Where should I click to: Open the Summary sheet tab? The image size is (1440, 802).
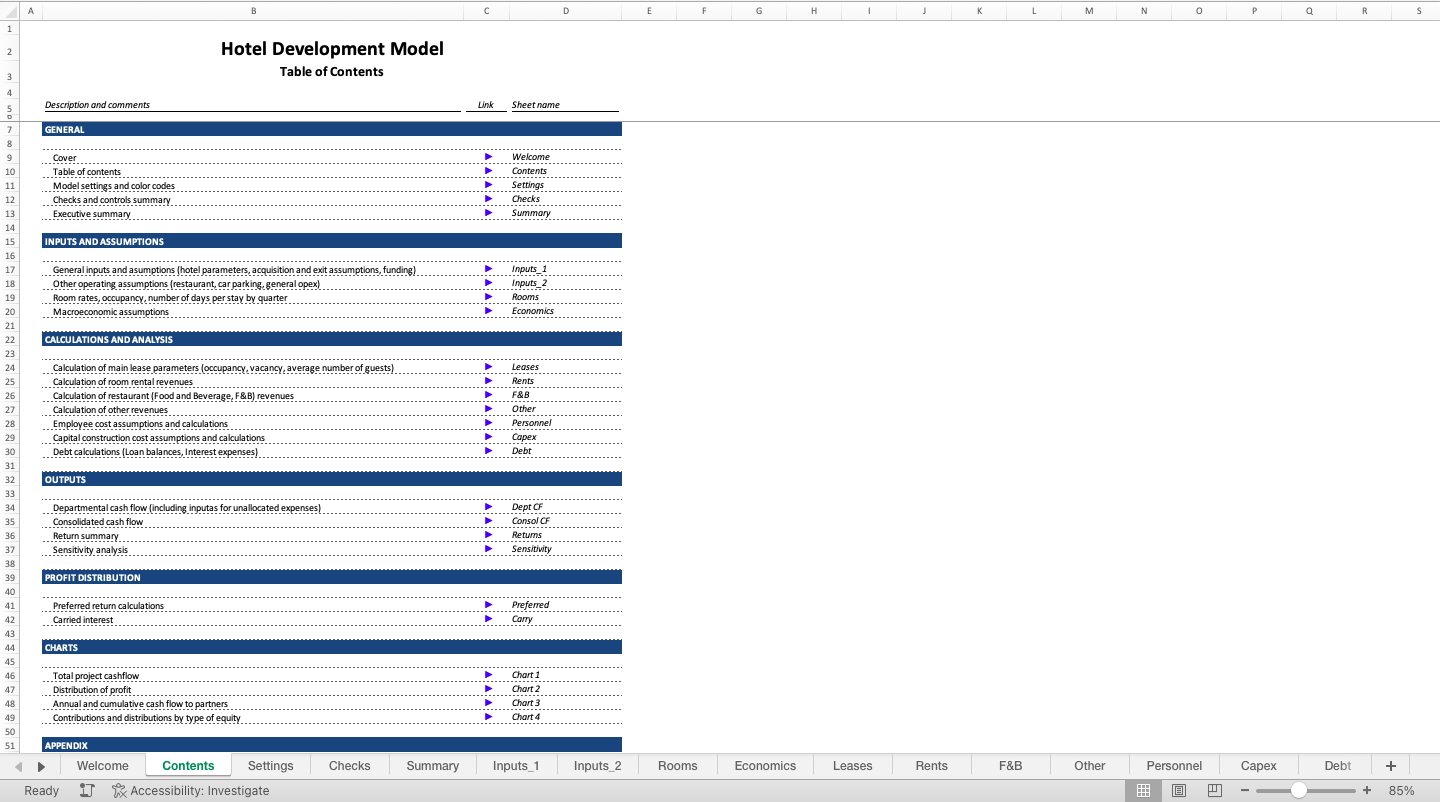click(x=433, y=766)
